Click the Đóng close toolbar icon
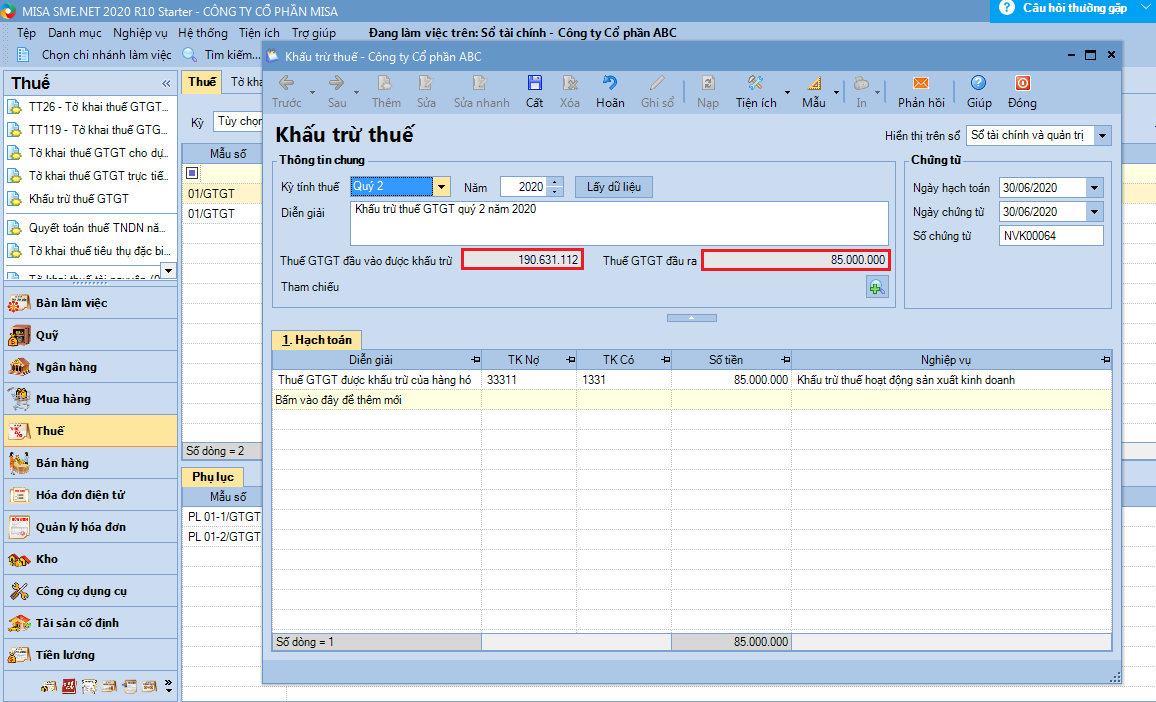 tap(1023, 83)
